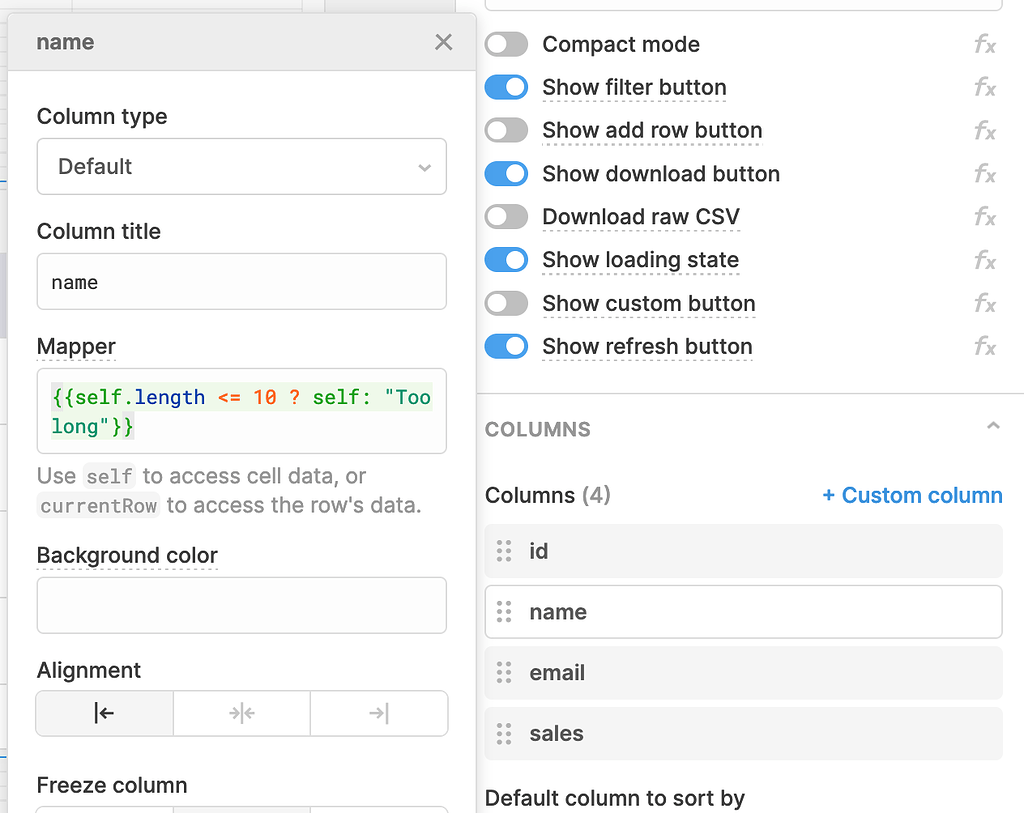Click the fx icon beside Download raw CSV

985,217
